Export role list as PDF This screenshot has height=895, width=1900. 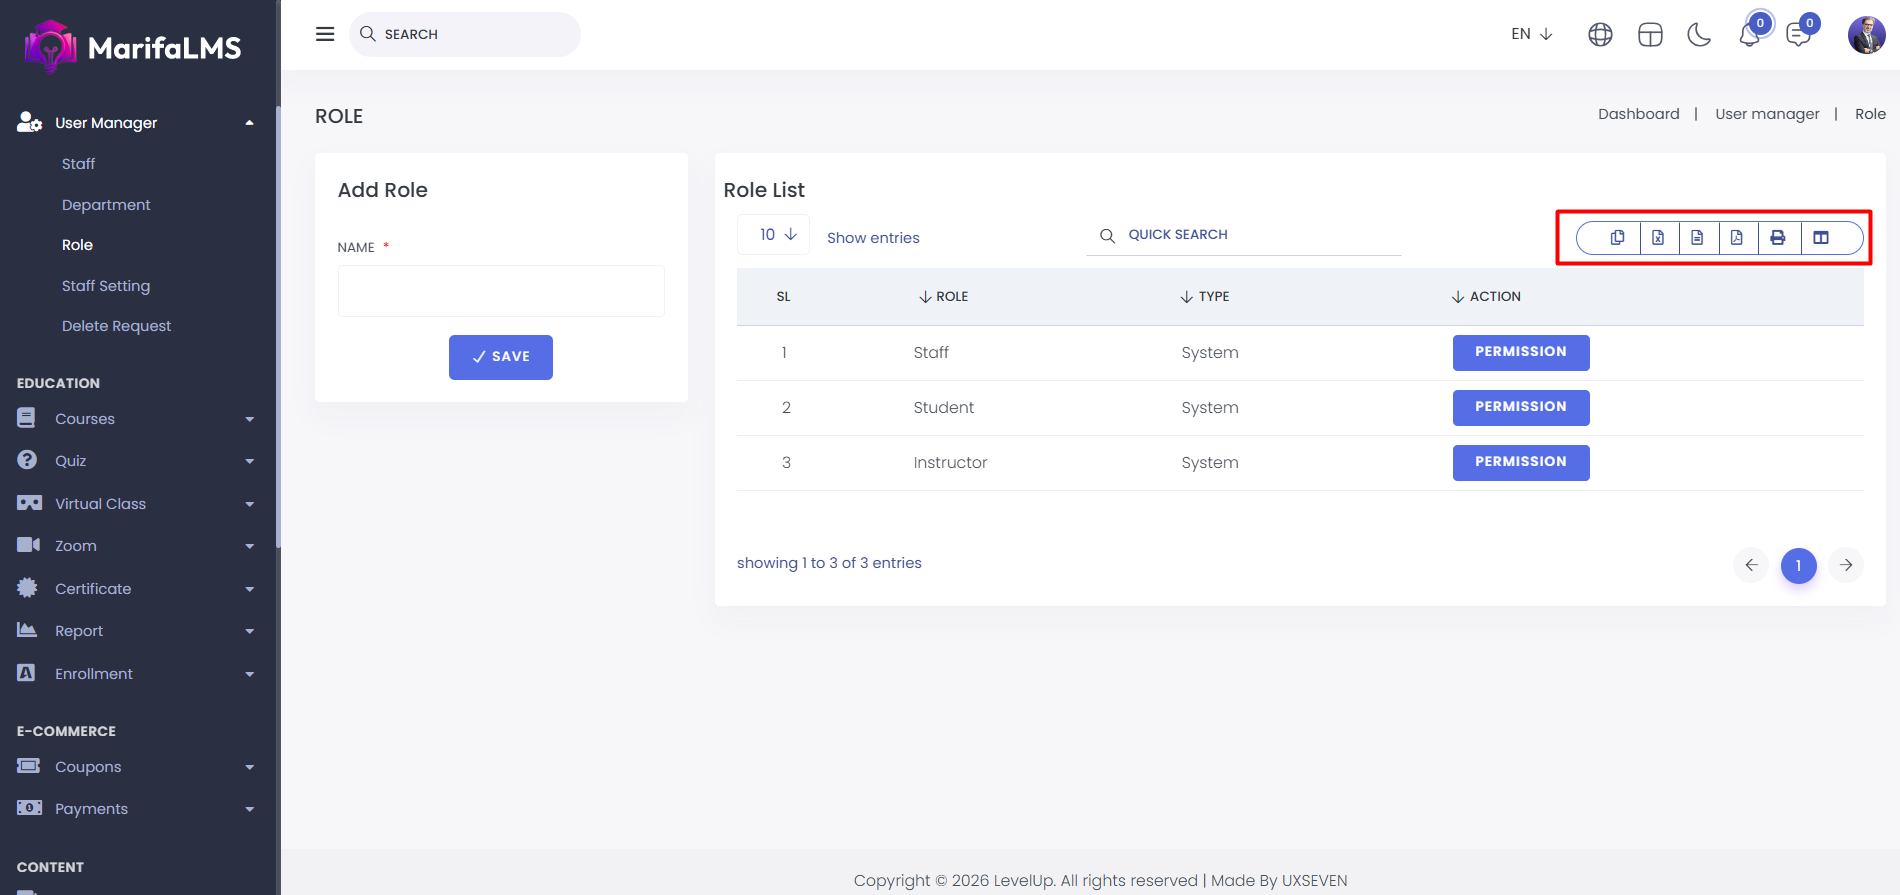(x=1737, y=238)
